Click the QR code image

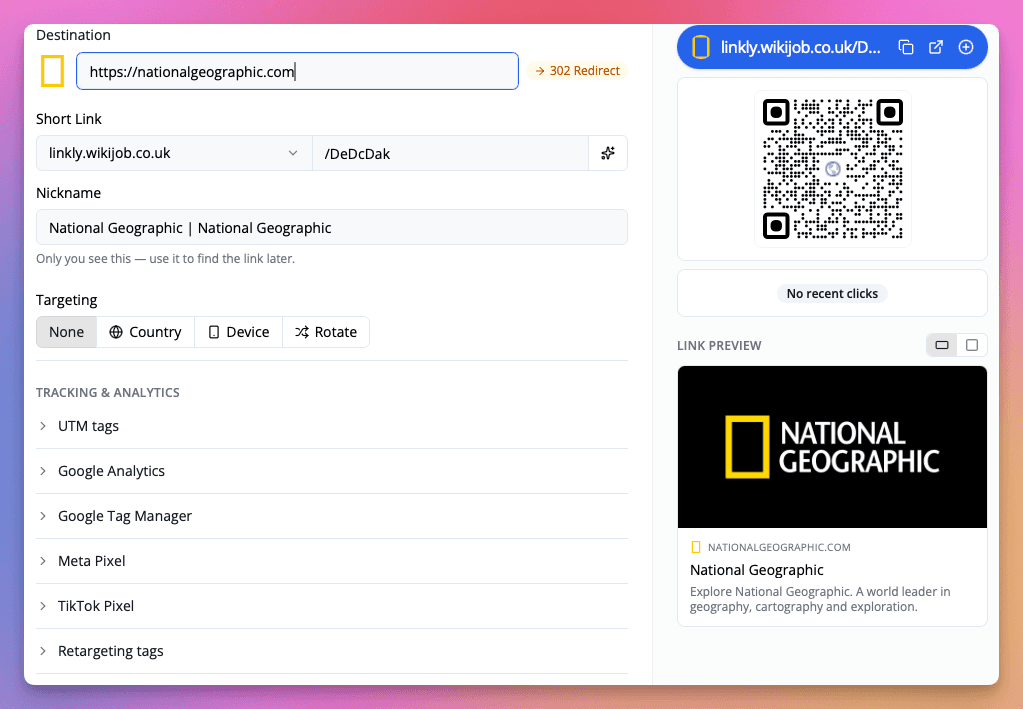point(832,169)
